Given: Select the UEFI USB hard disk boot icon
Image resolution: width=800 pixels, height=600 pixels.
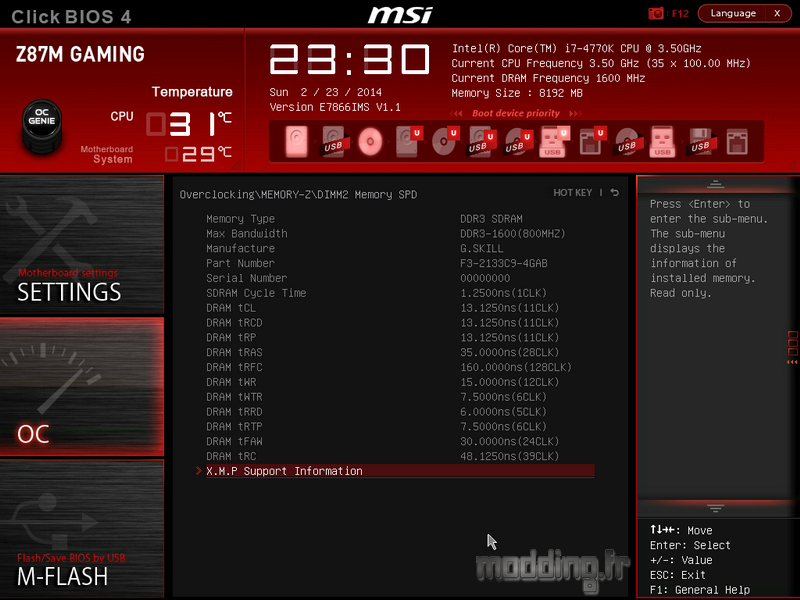Looking at the screenshot, I should tap(482, 142).
